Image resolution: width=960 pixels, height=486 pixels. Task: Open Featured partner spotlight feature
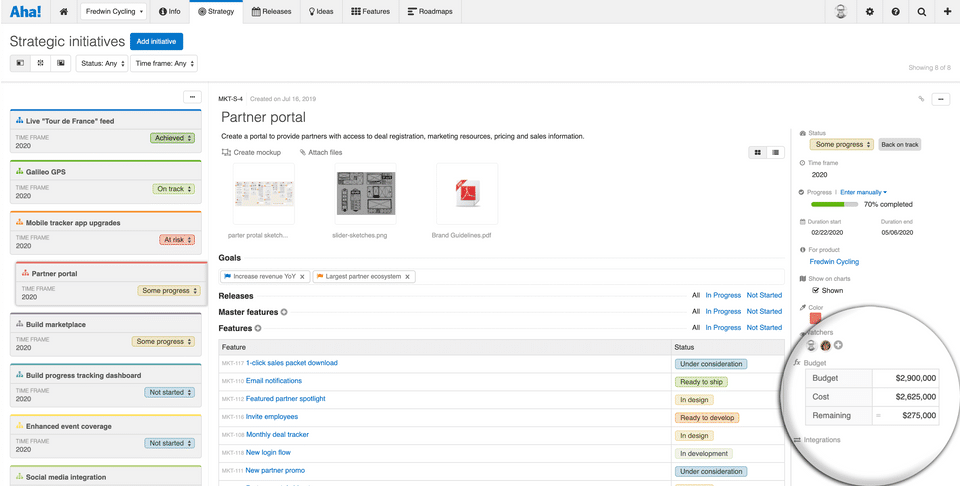click(x=285, y=399)
